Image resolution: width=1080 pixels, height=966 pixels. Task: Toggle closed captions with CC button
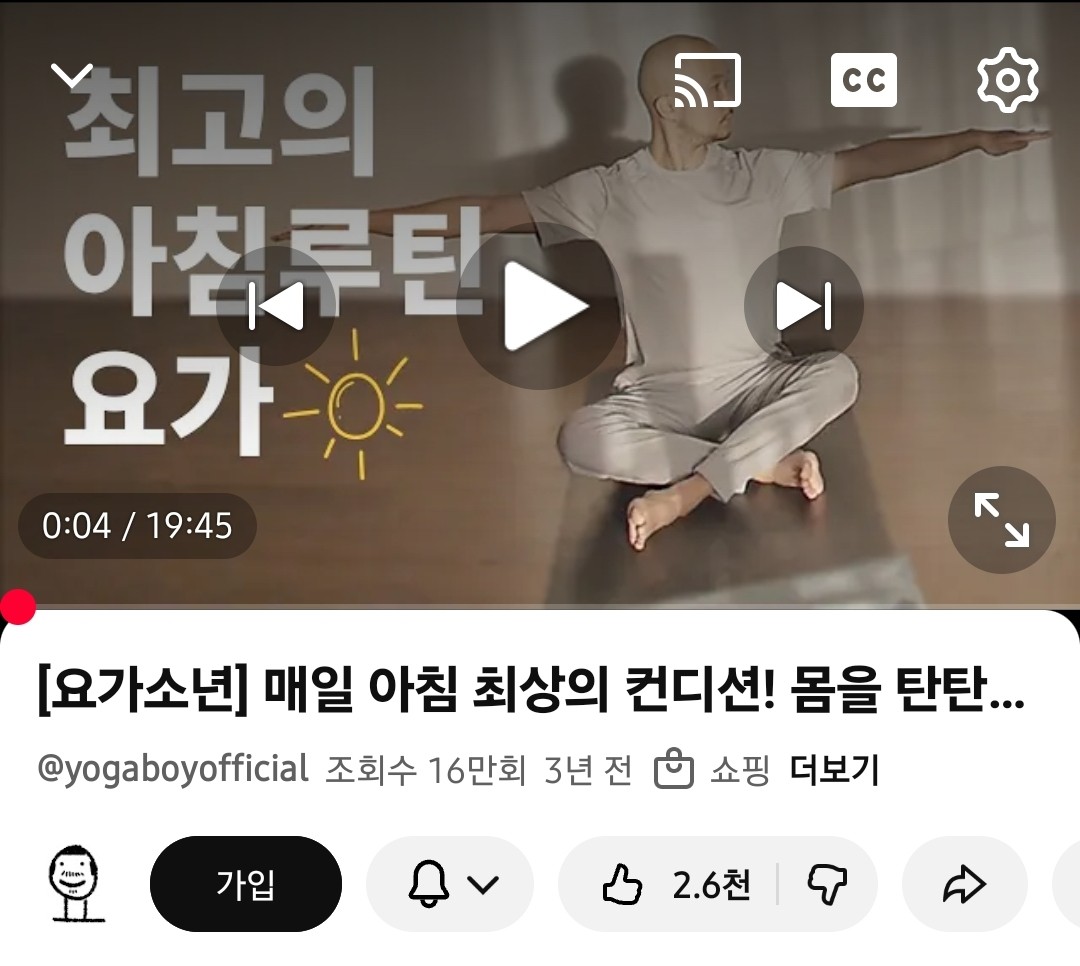click(864, 80)
